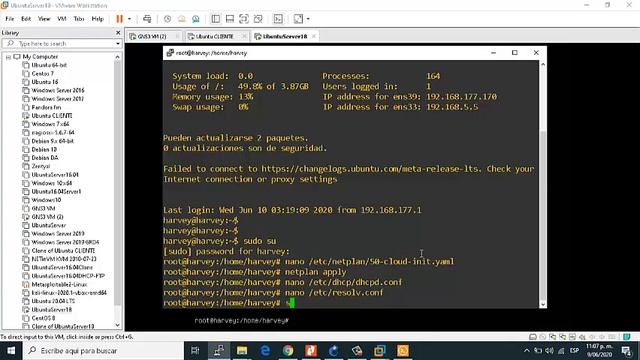The image size is (640, 360).
Task: Select Windows 7 x64 in the library
Action: pos(50,124)
